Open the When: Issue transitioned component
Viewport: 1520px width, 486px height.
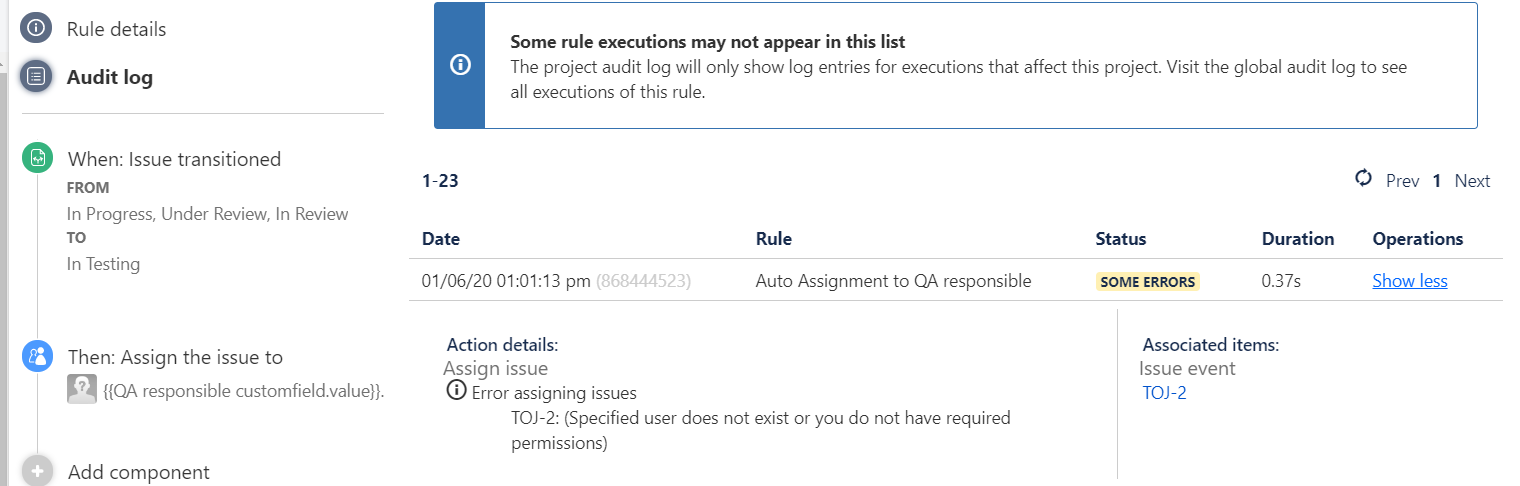(174, 159)
